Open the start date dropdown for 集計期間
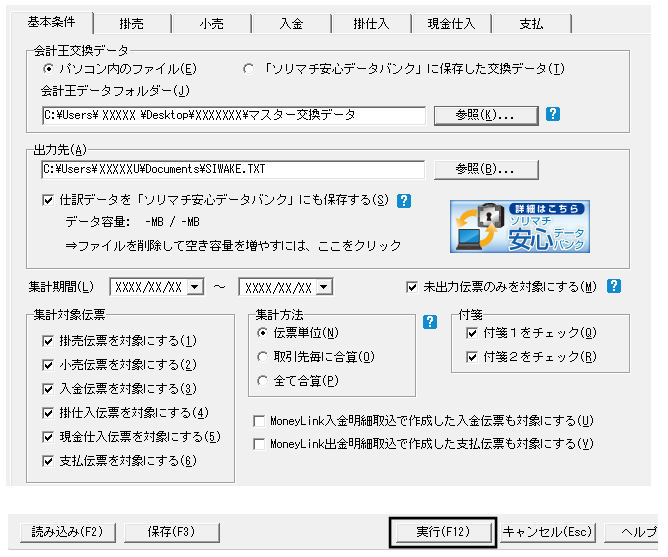Image resolution: width=668 pixels, height=557 pixels. [194, 288]
